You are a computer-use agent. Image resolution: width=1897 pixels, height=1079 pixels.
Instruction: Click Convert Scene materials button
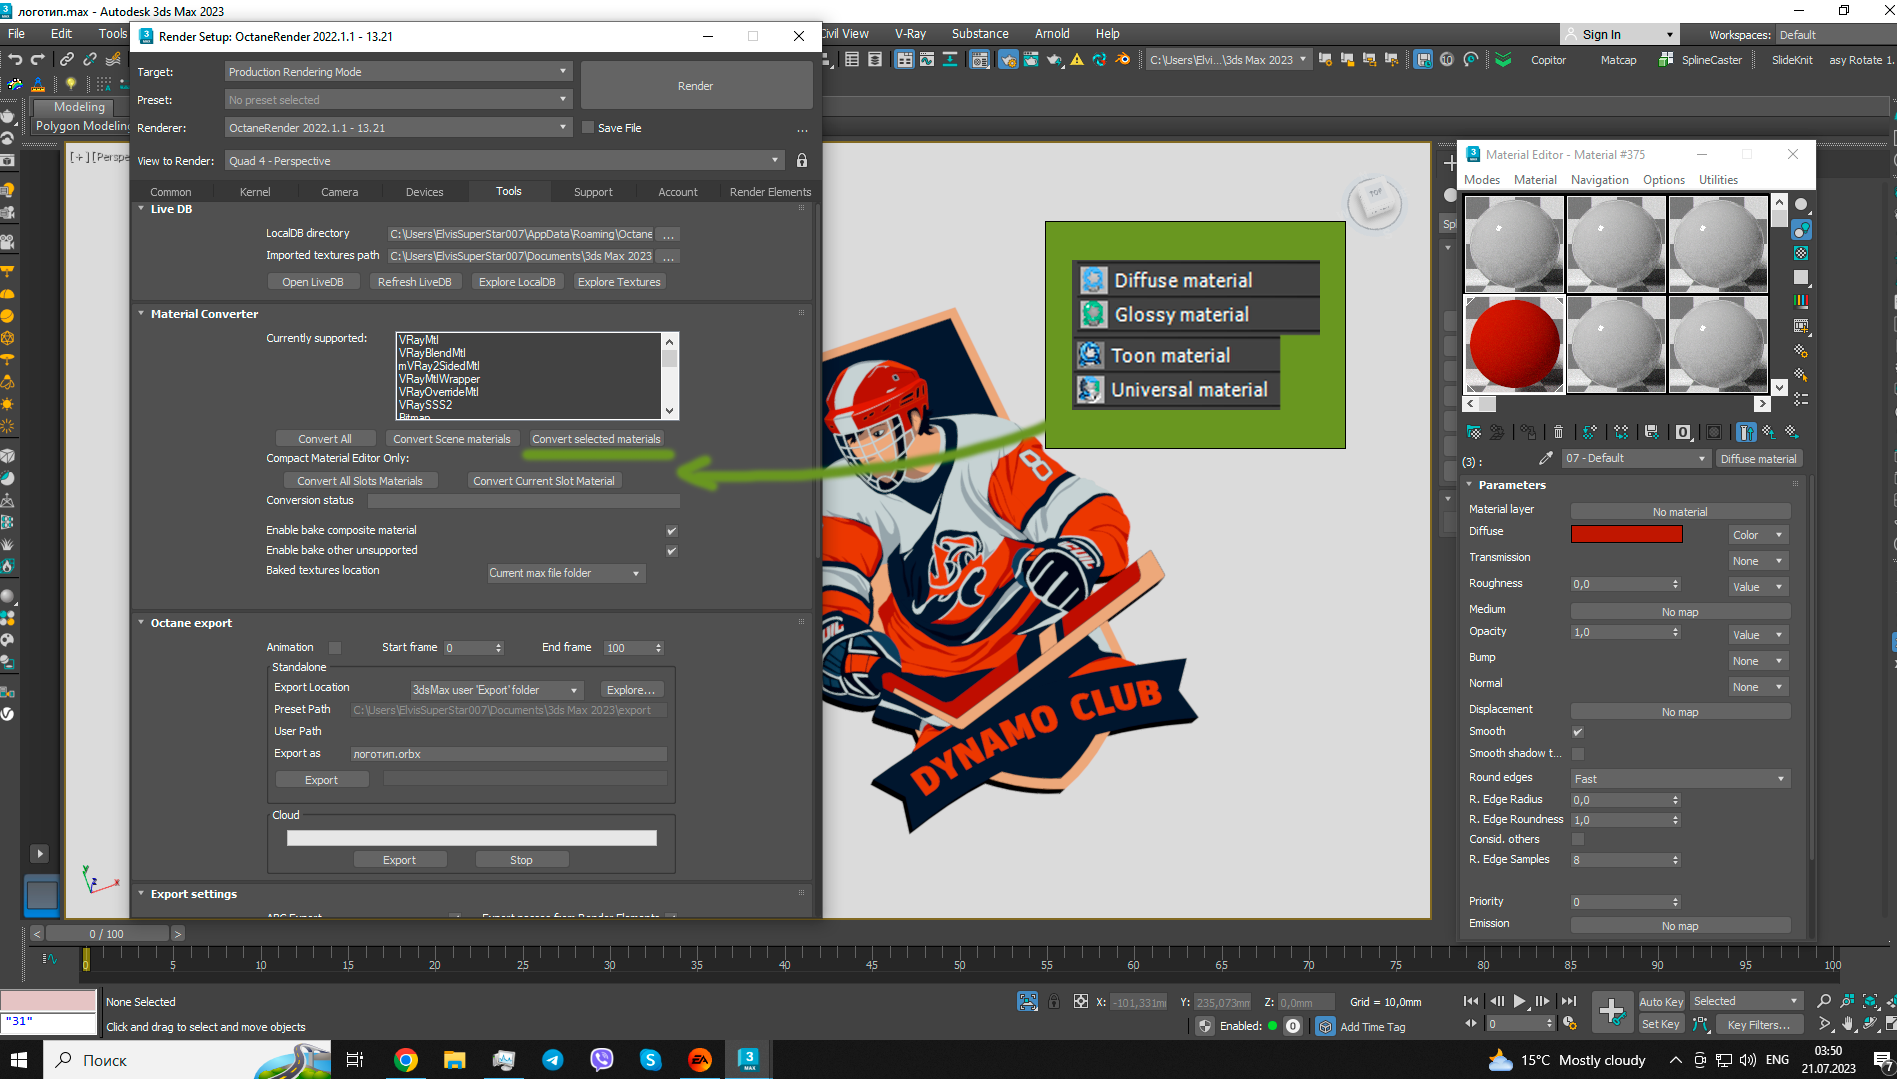click(x=452, y=439)
